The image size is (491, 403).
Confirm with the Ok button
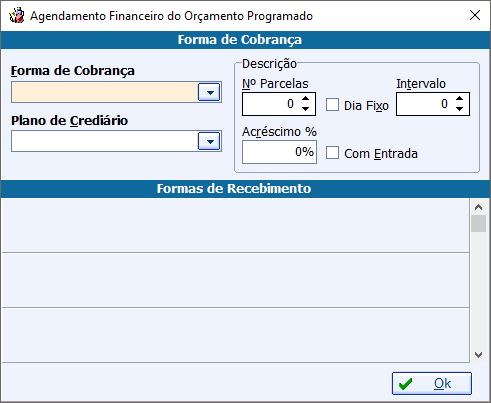432,384
